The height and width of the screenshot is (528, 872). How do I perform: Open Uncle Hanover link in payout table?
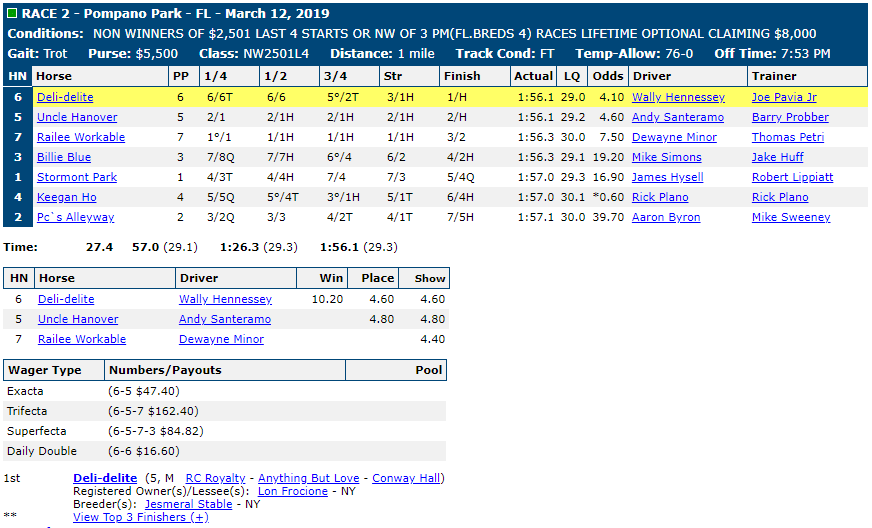tap(78, 319)
